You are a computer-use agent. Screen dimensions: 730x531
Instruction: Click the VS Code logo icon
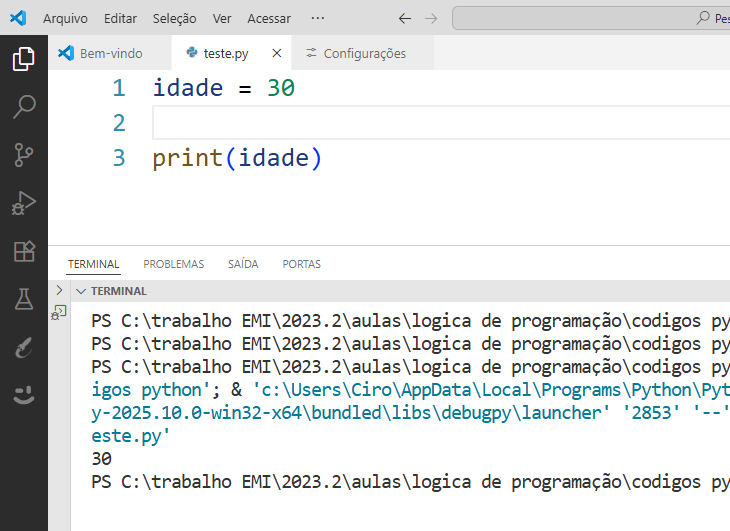coord(18,18)
